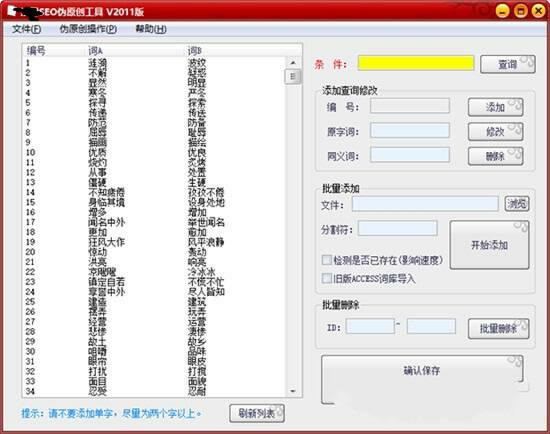Focus the 分割符 input field
The image size is (550, 434).
(x=398, y=228)
